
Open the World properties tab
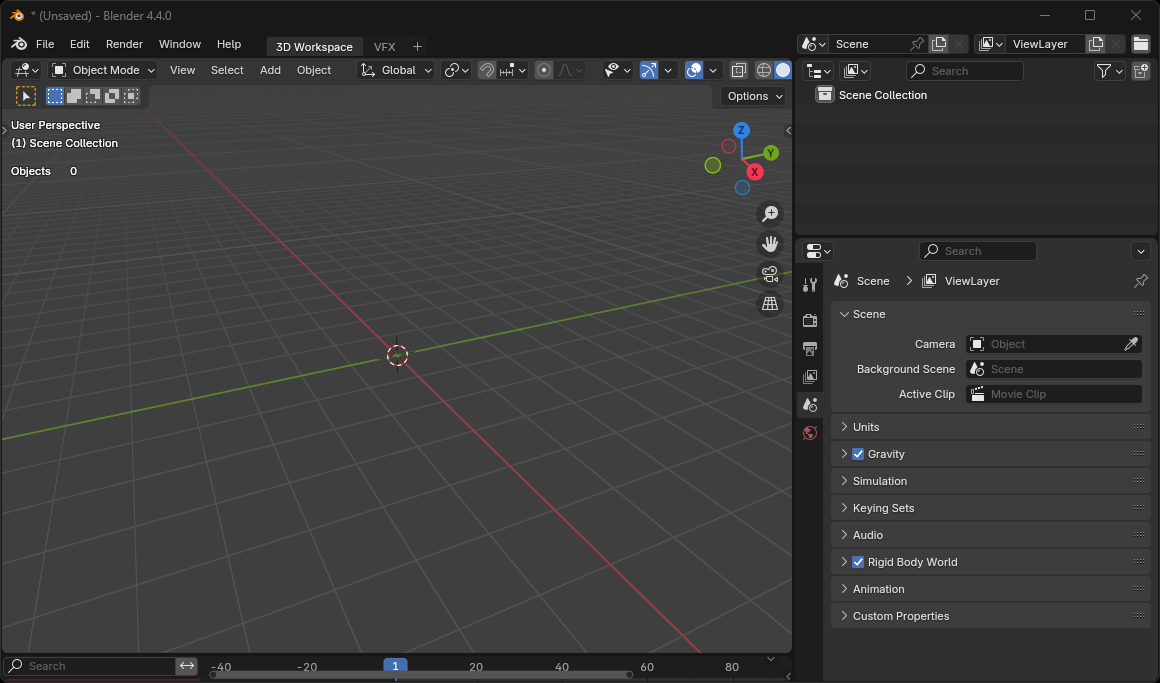coord(810,433)
